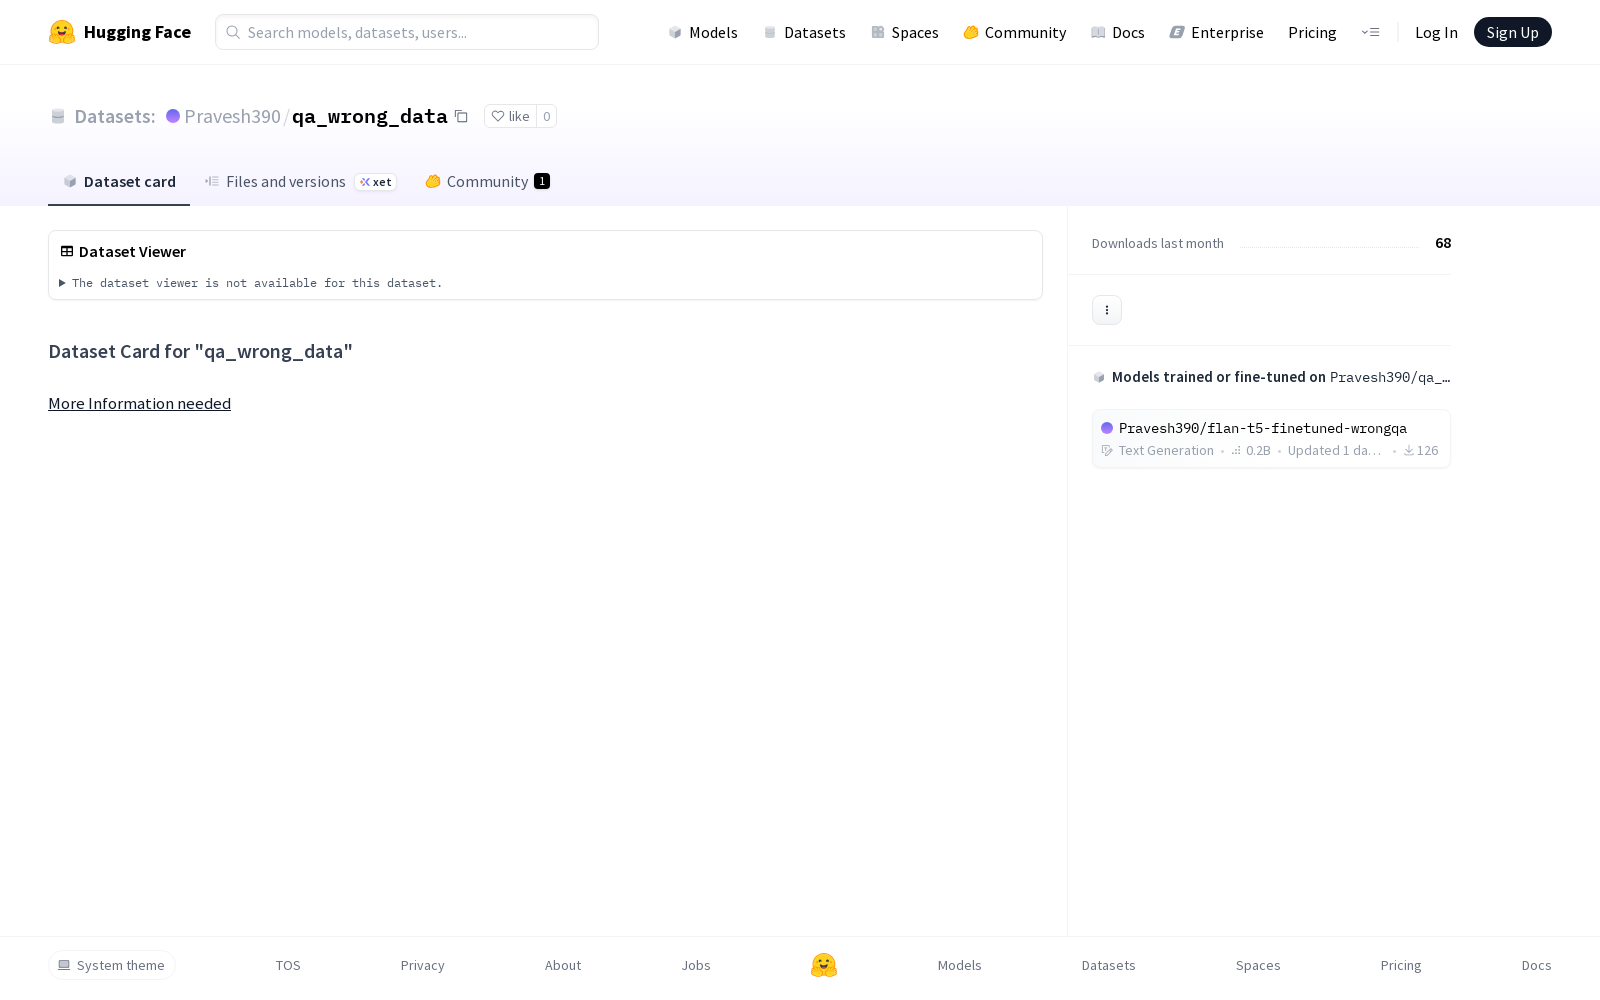Click the Community discussion count badge
1600x1000 pixels.
542,181
